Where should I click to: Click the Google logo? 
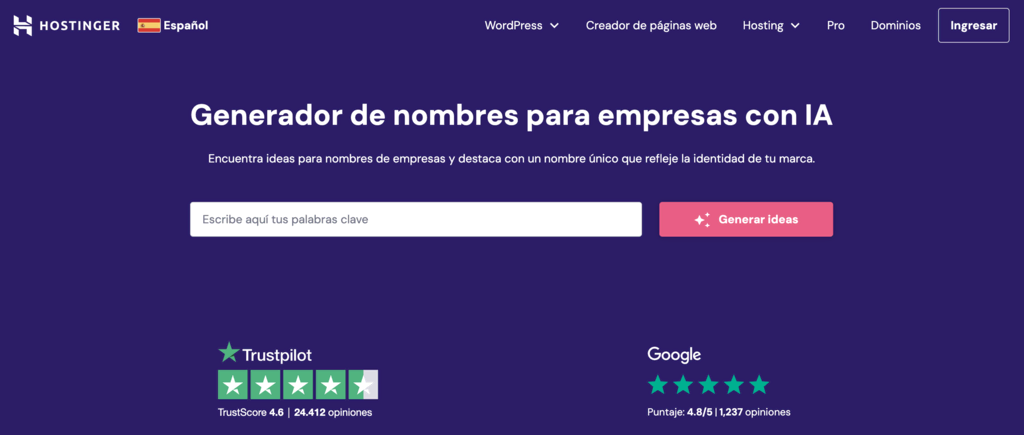point(674,354)
